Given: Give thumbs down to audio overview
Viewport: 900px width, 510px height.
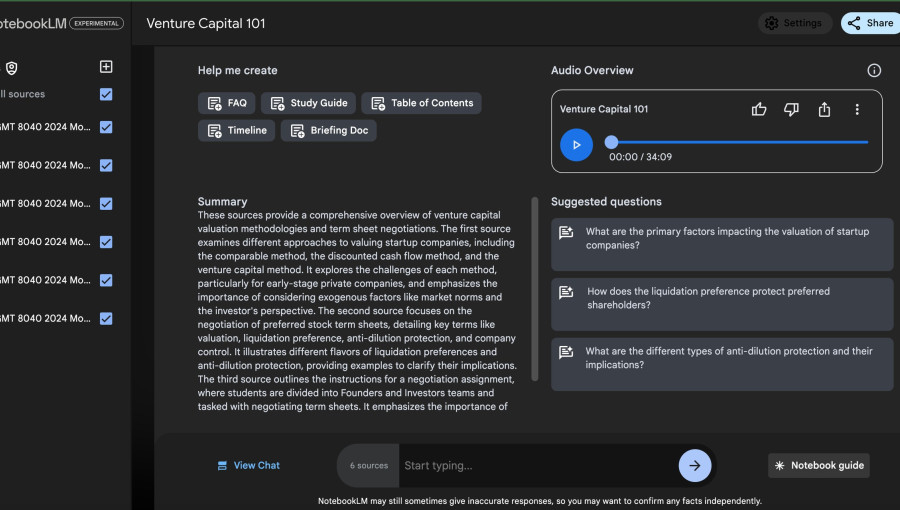Looking at the screenshot, I should (792, 109).
